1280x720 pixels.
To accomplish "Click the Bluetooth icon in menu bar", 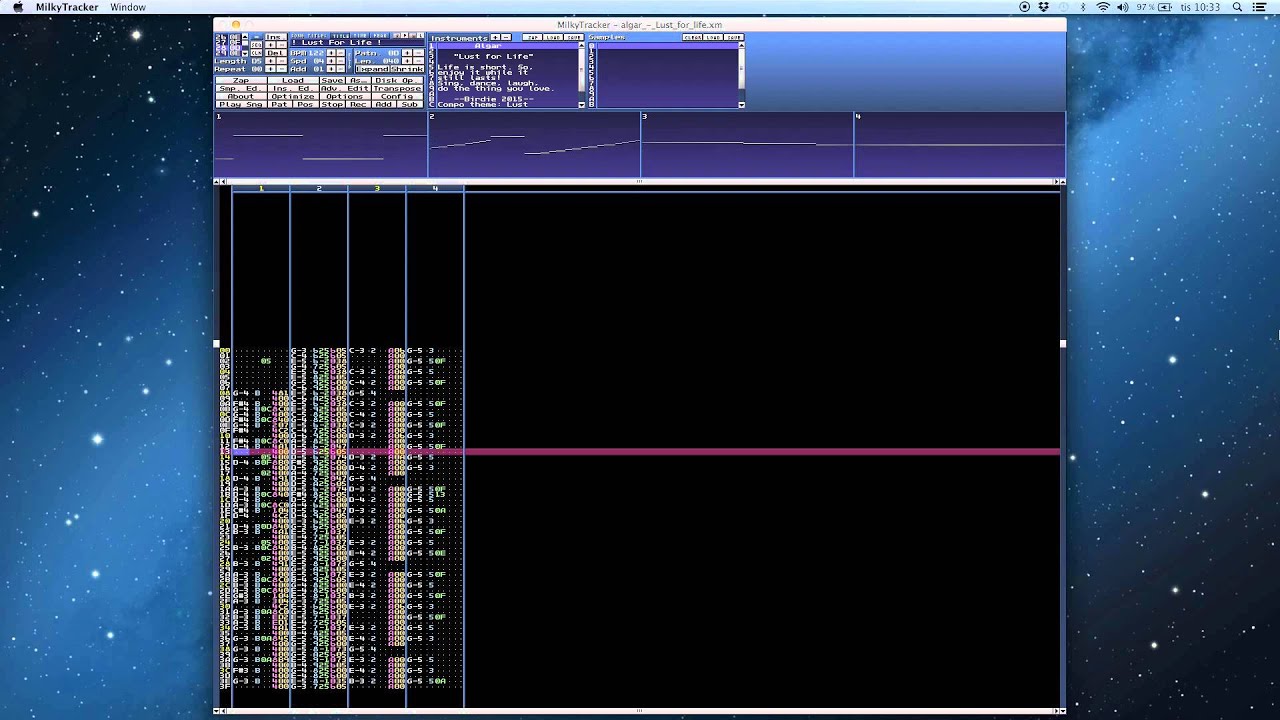I will coord(1083,7).
